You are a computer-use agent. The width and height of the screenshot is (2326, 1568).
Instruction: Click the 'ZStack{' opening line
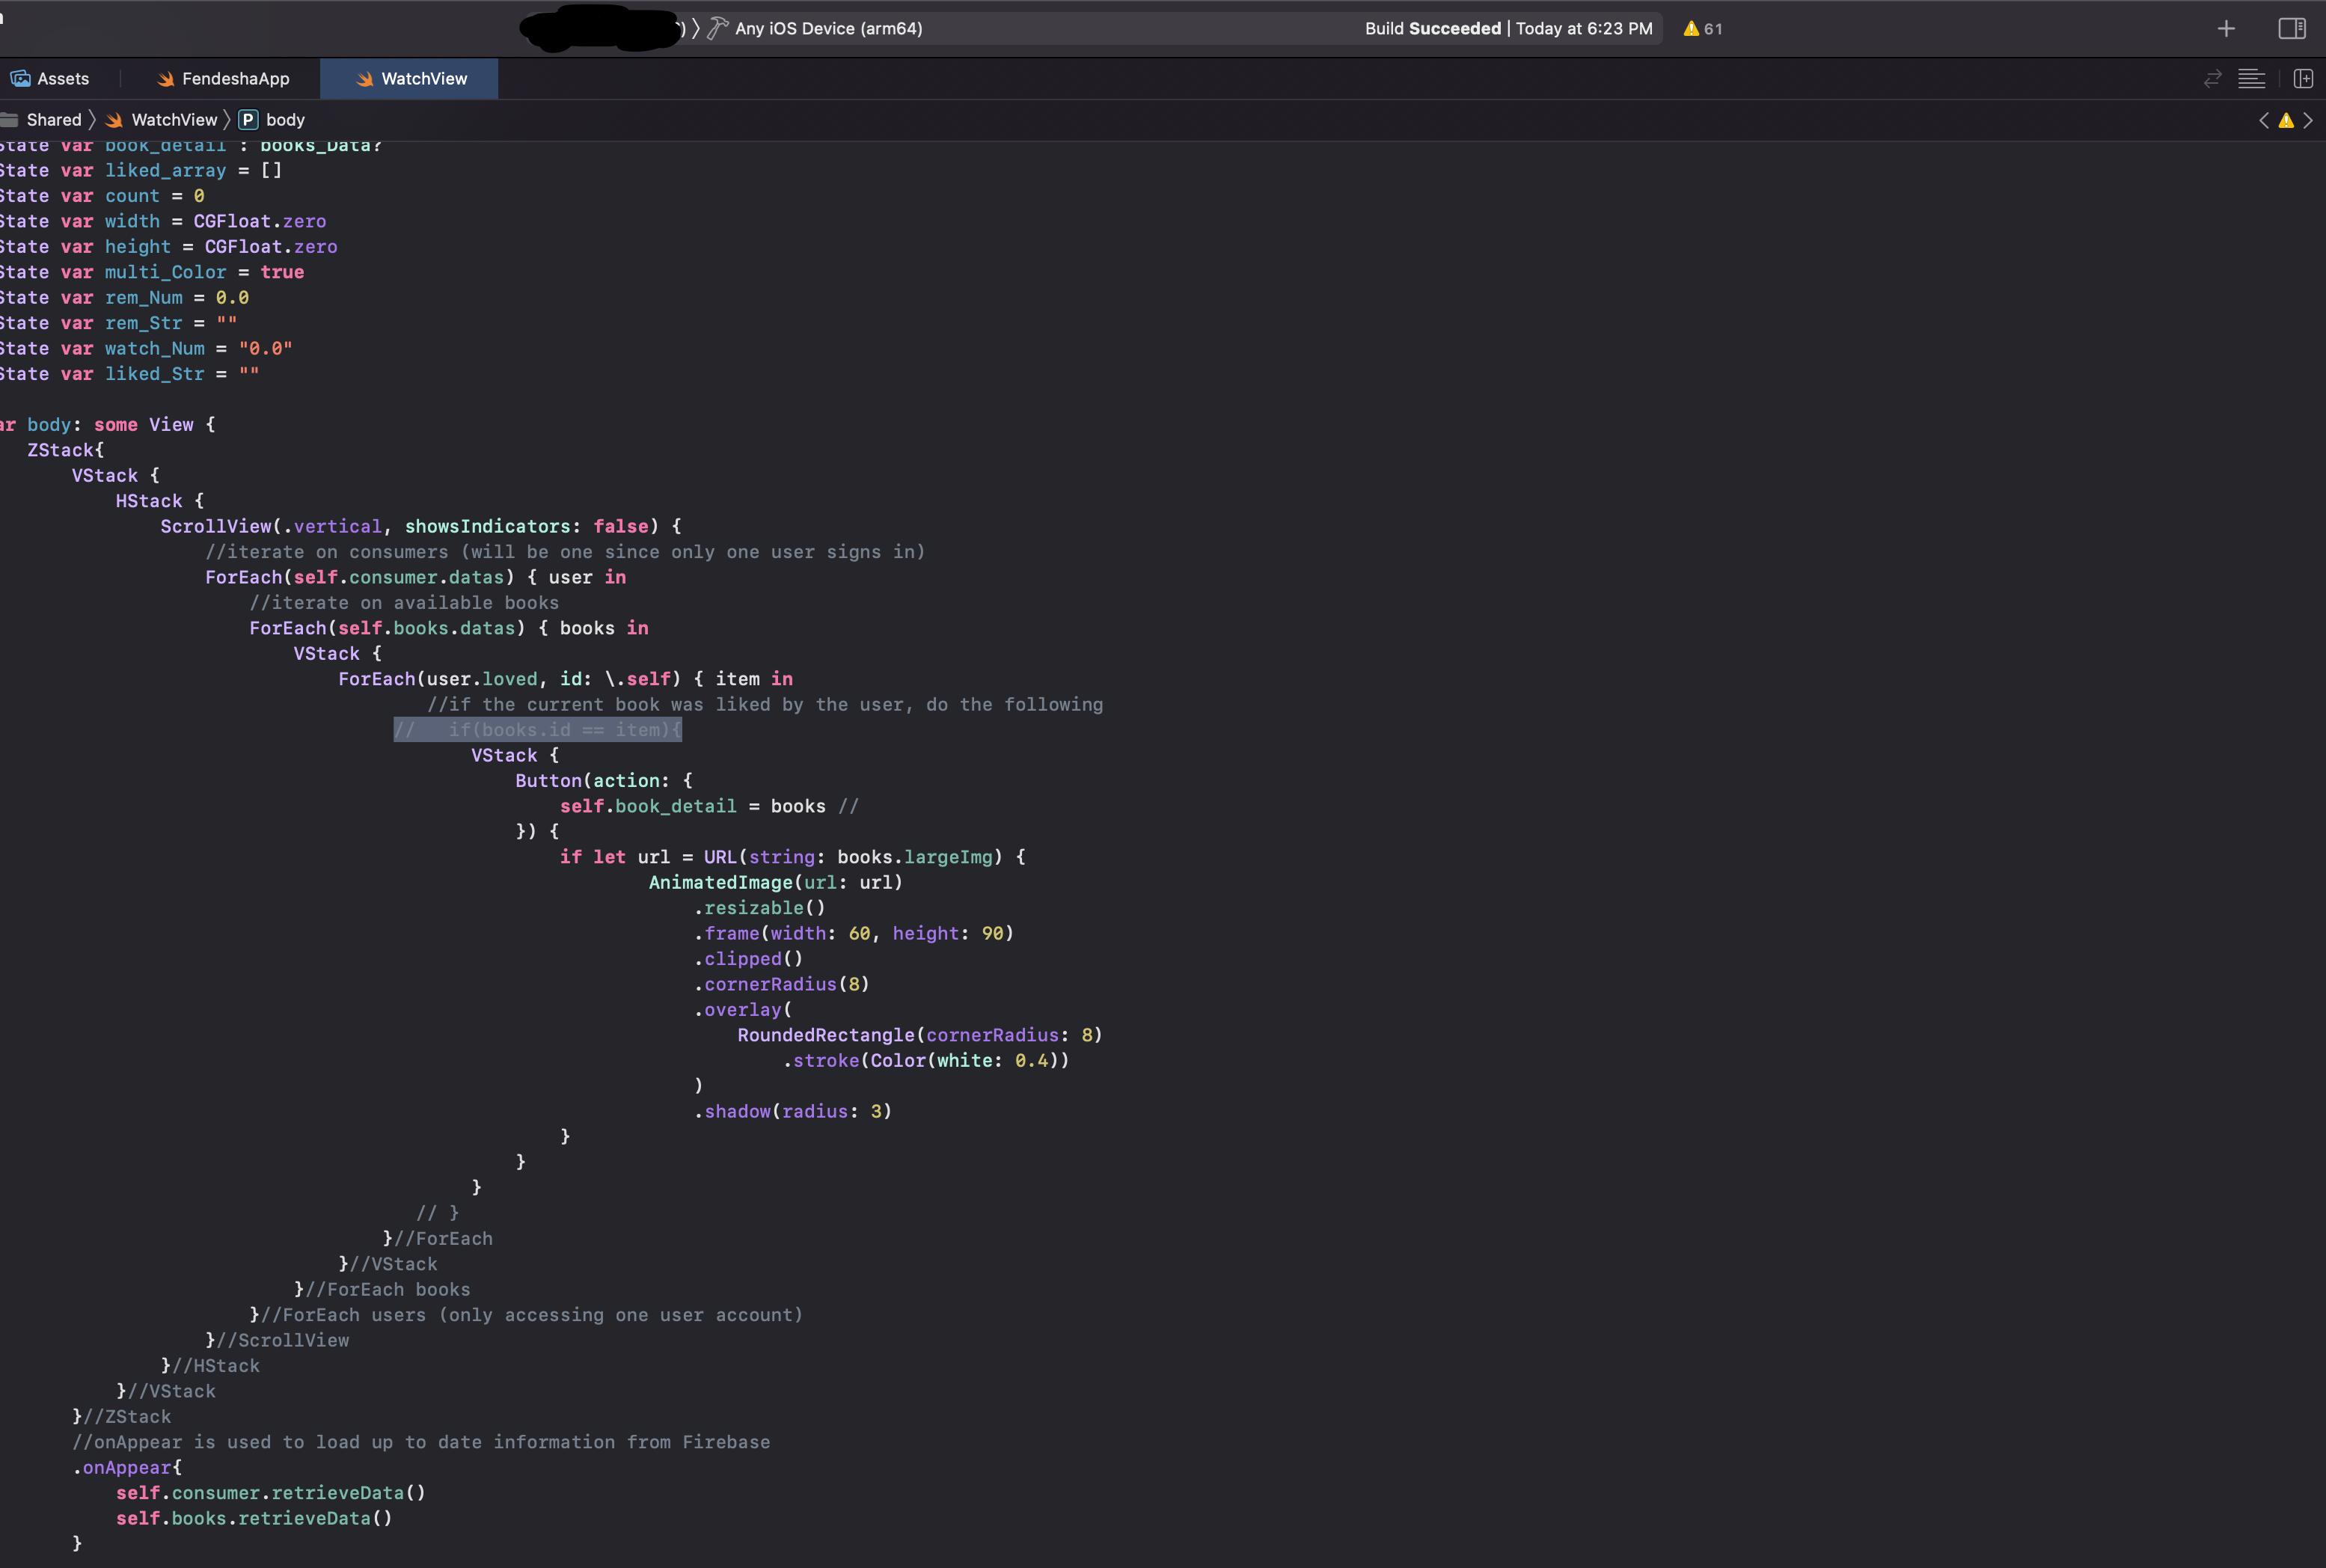pyautogui.click(x=66, y=450)
